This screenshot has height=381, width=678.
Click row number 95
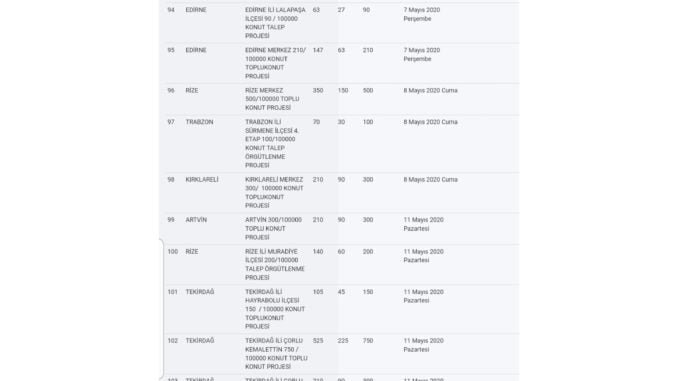pyautogui.click(x=171, y=50)
